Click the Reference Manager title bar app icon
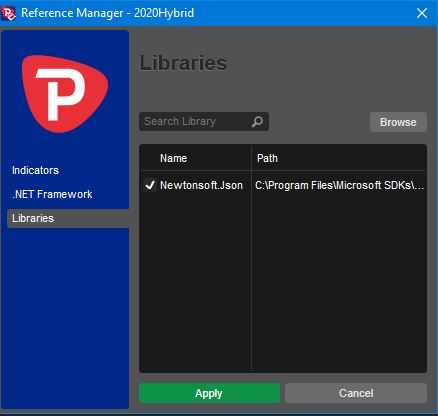The height and width of the screenshot is (416, 438). [x=8, y=14]
